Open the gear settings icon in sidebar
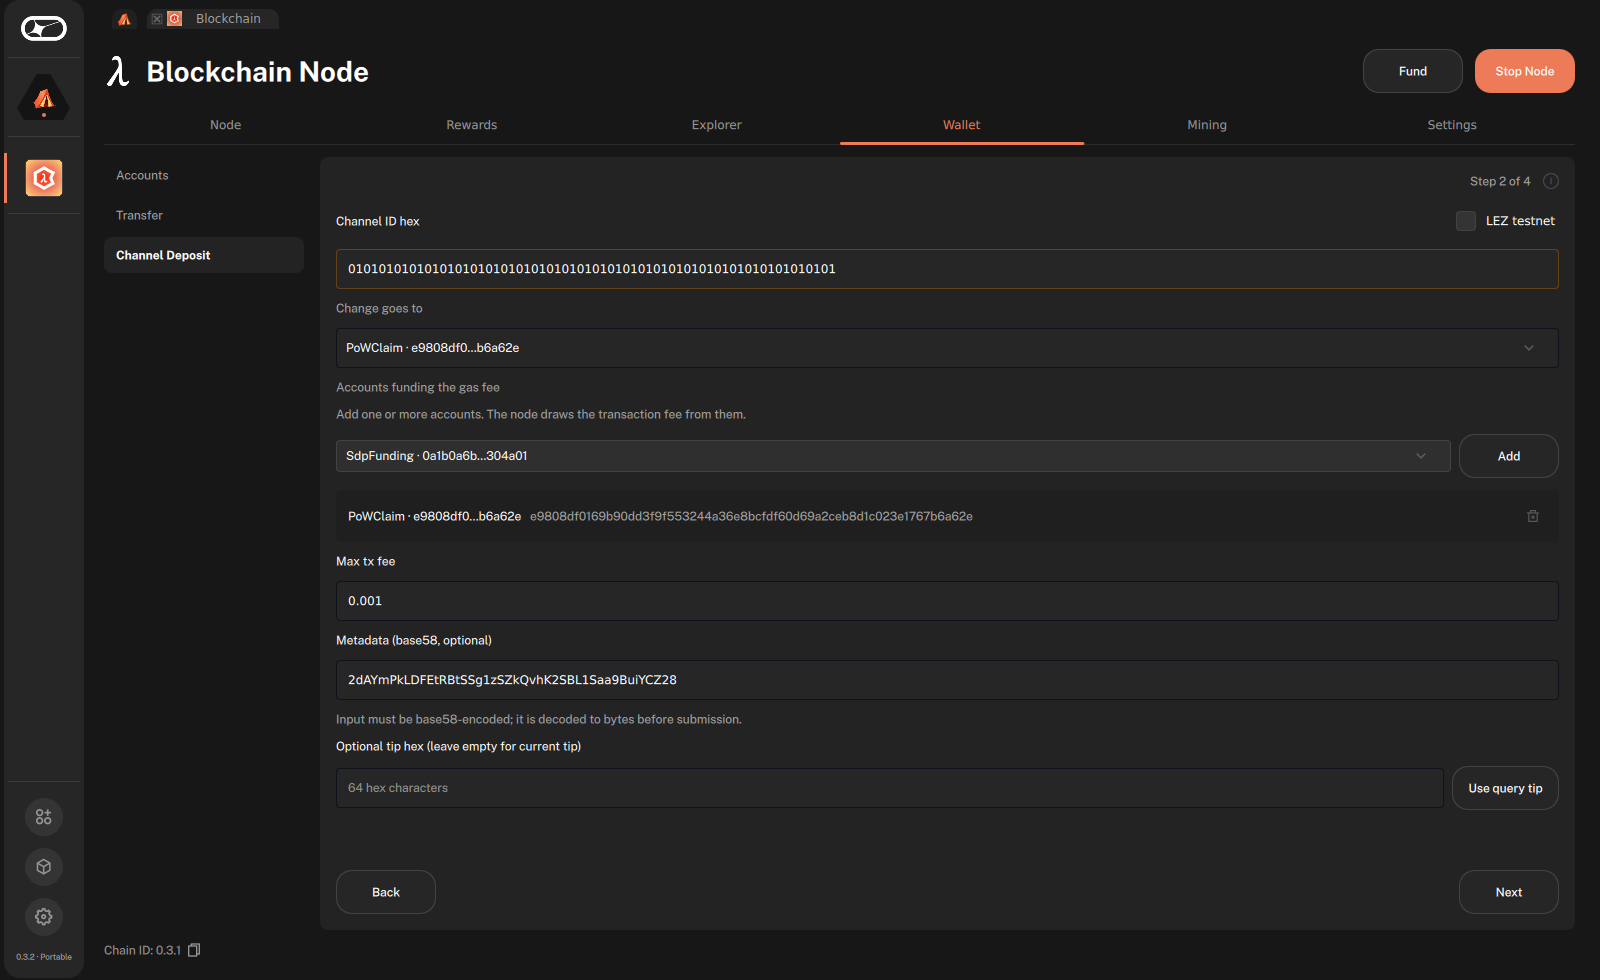The height and width of the screenshot is (980, 1600). pos(44,917)
